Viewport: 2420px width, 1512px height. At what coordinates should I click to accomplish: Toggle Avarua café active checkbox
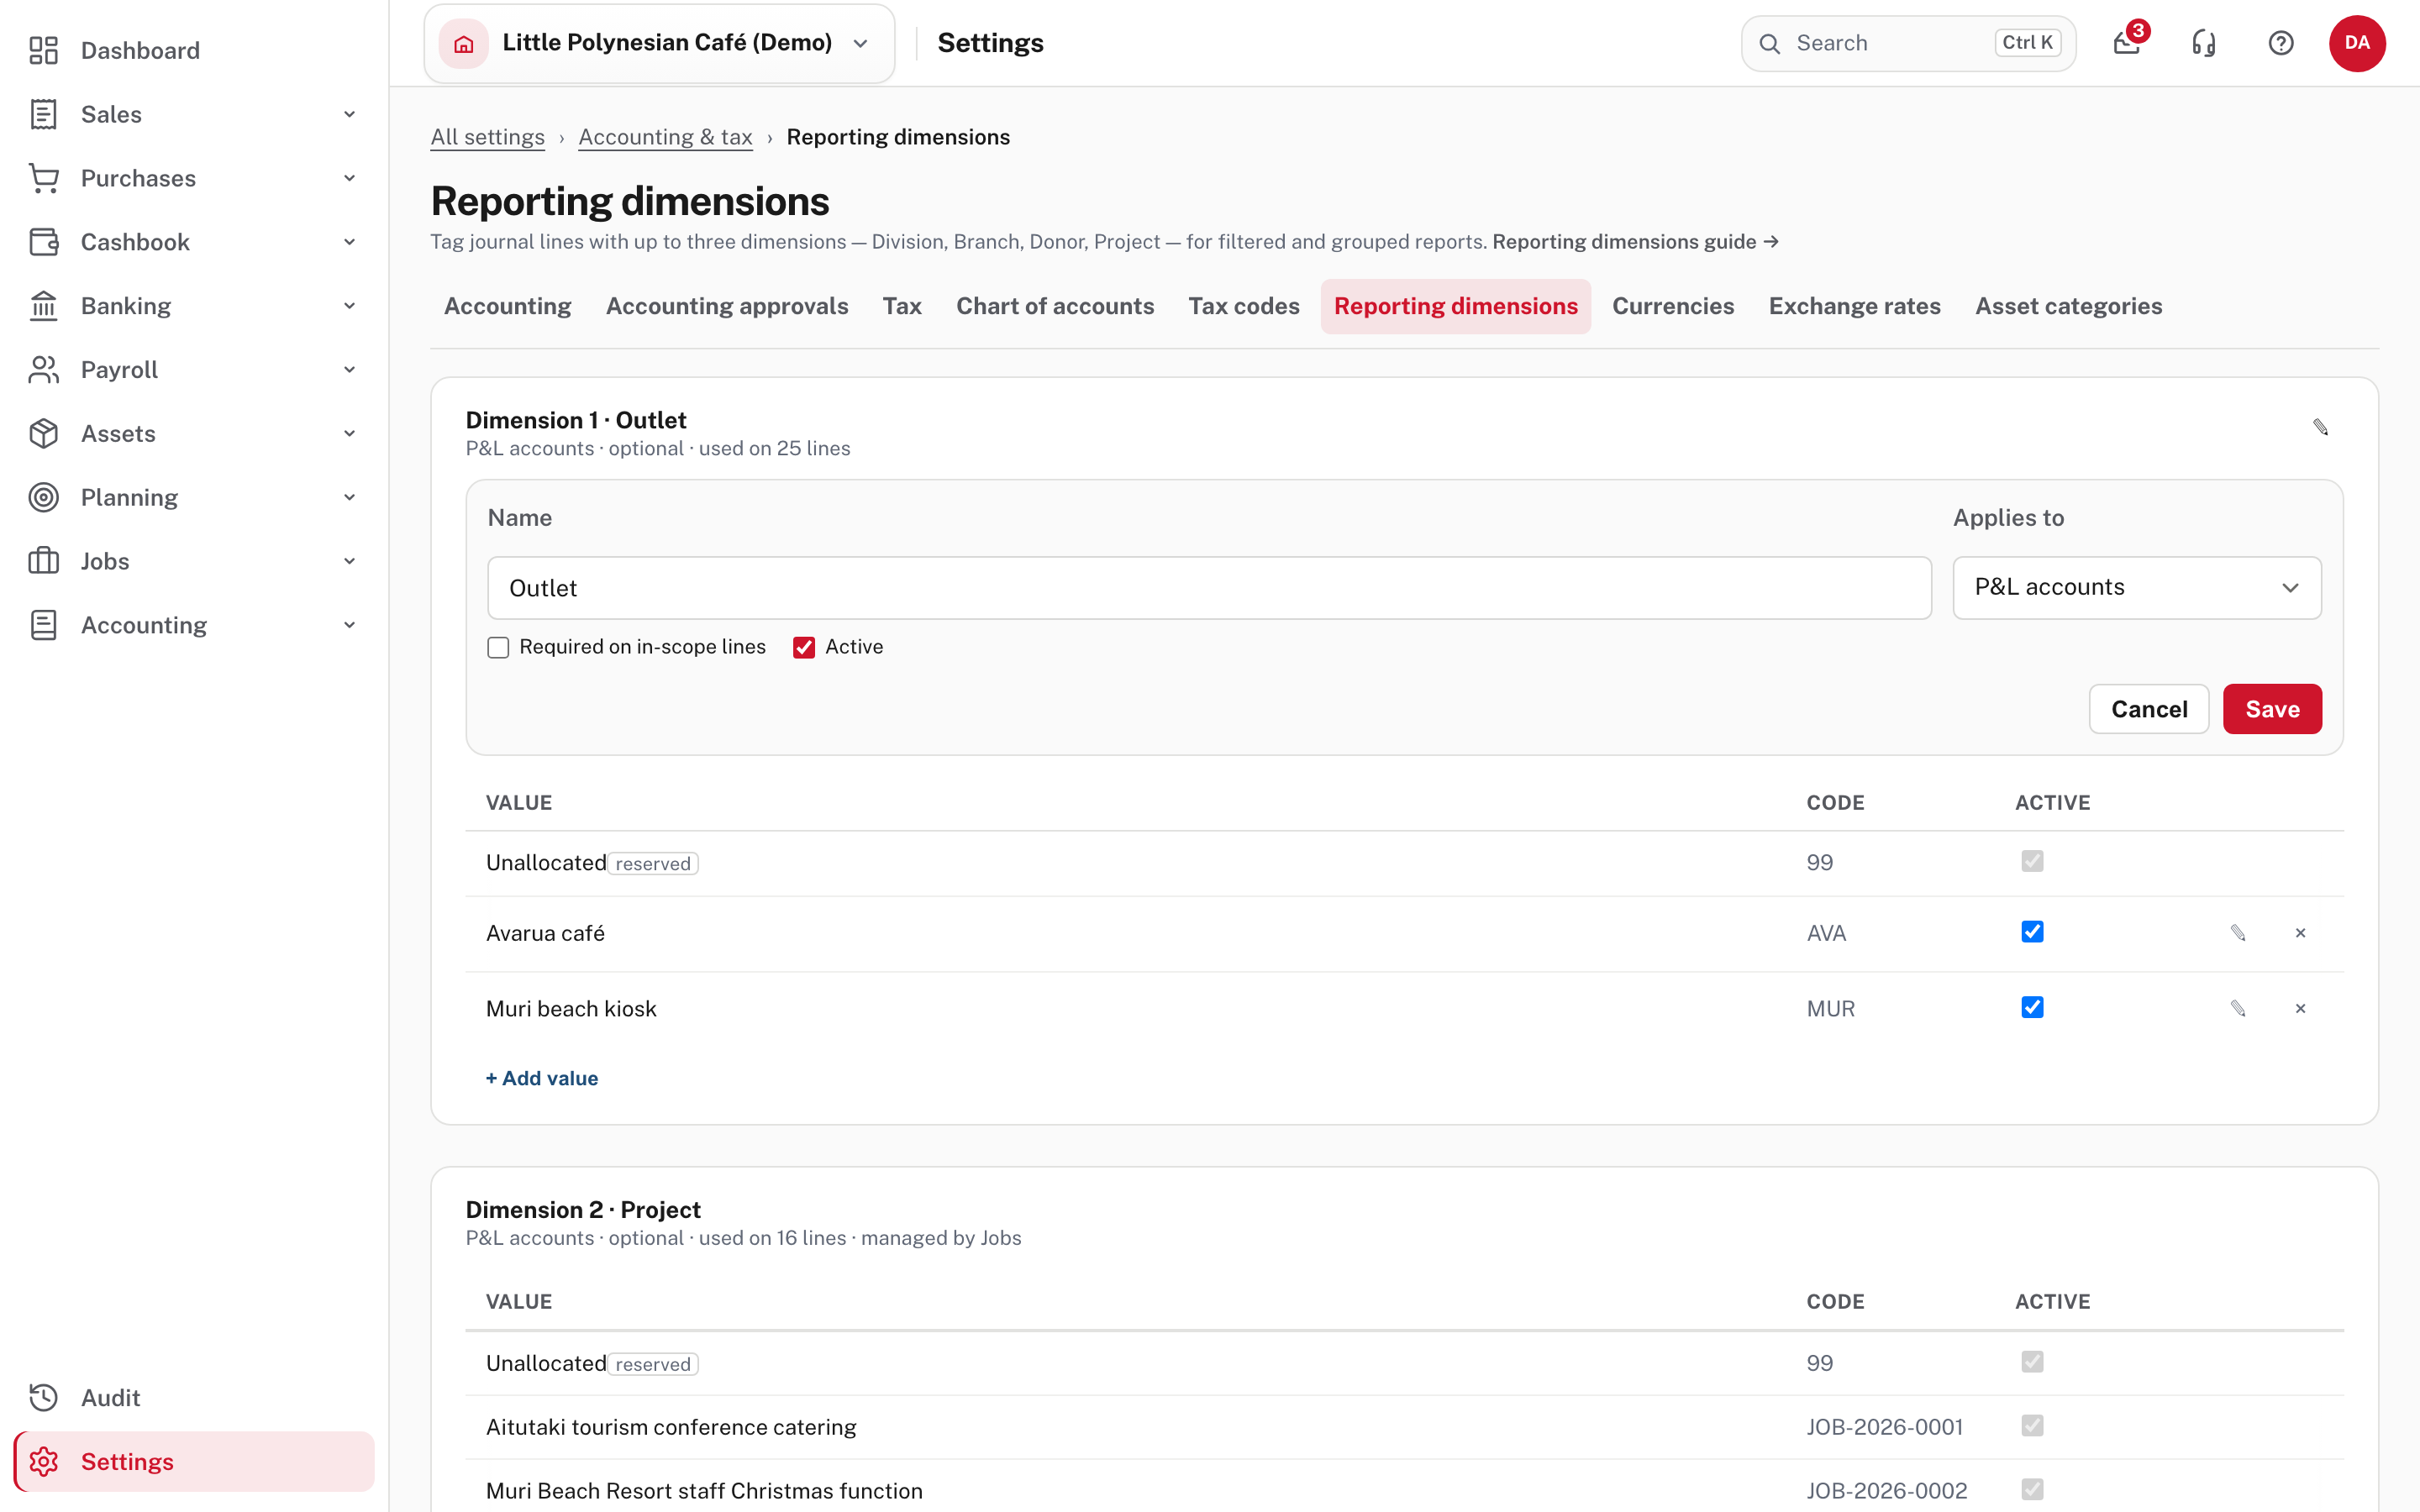2032,932
